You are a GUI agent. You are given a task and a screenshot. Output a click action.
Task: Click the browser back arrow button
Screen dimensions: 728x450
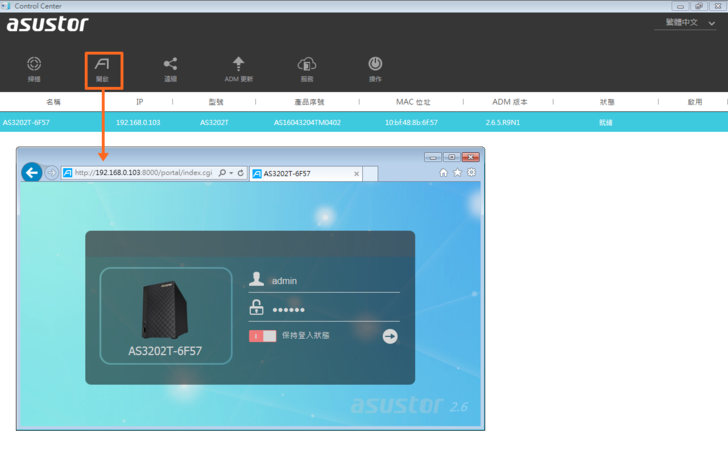[x=32, y=173]
